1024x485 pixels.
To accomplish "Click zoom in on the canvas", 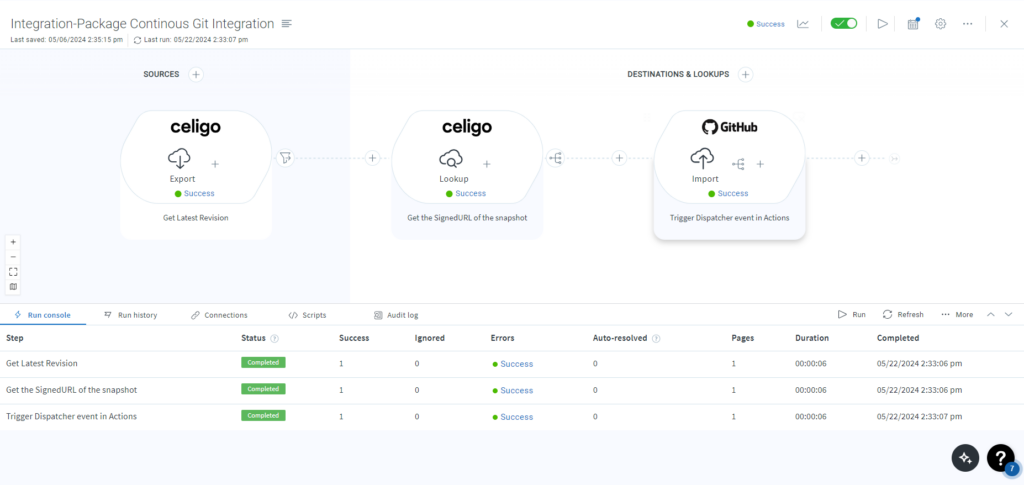I will click(13, 242).
